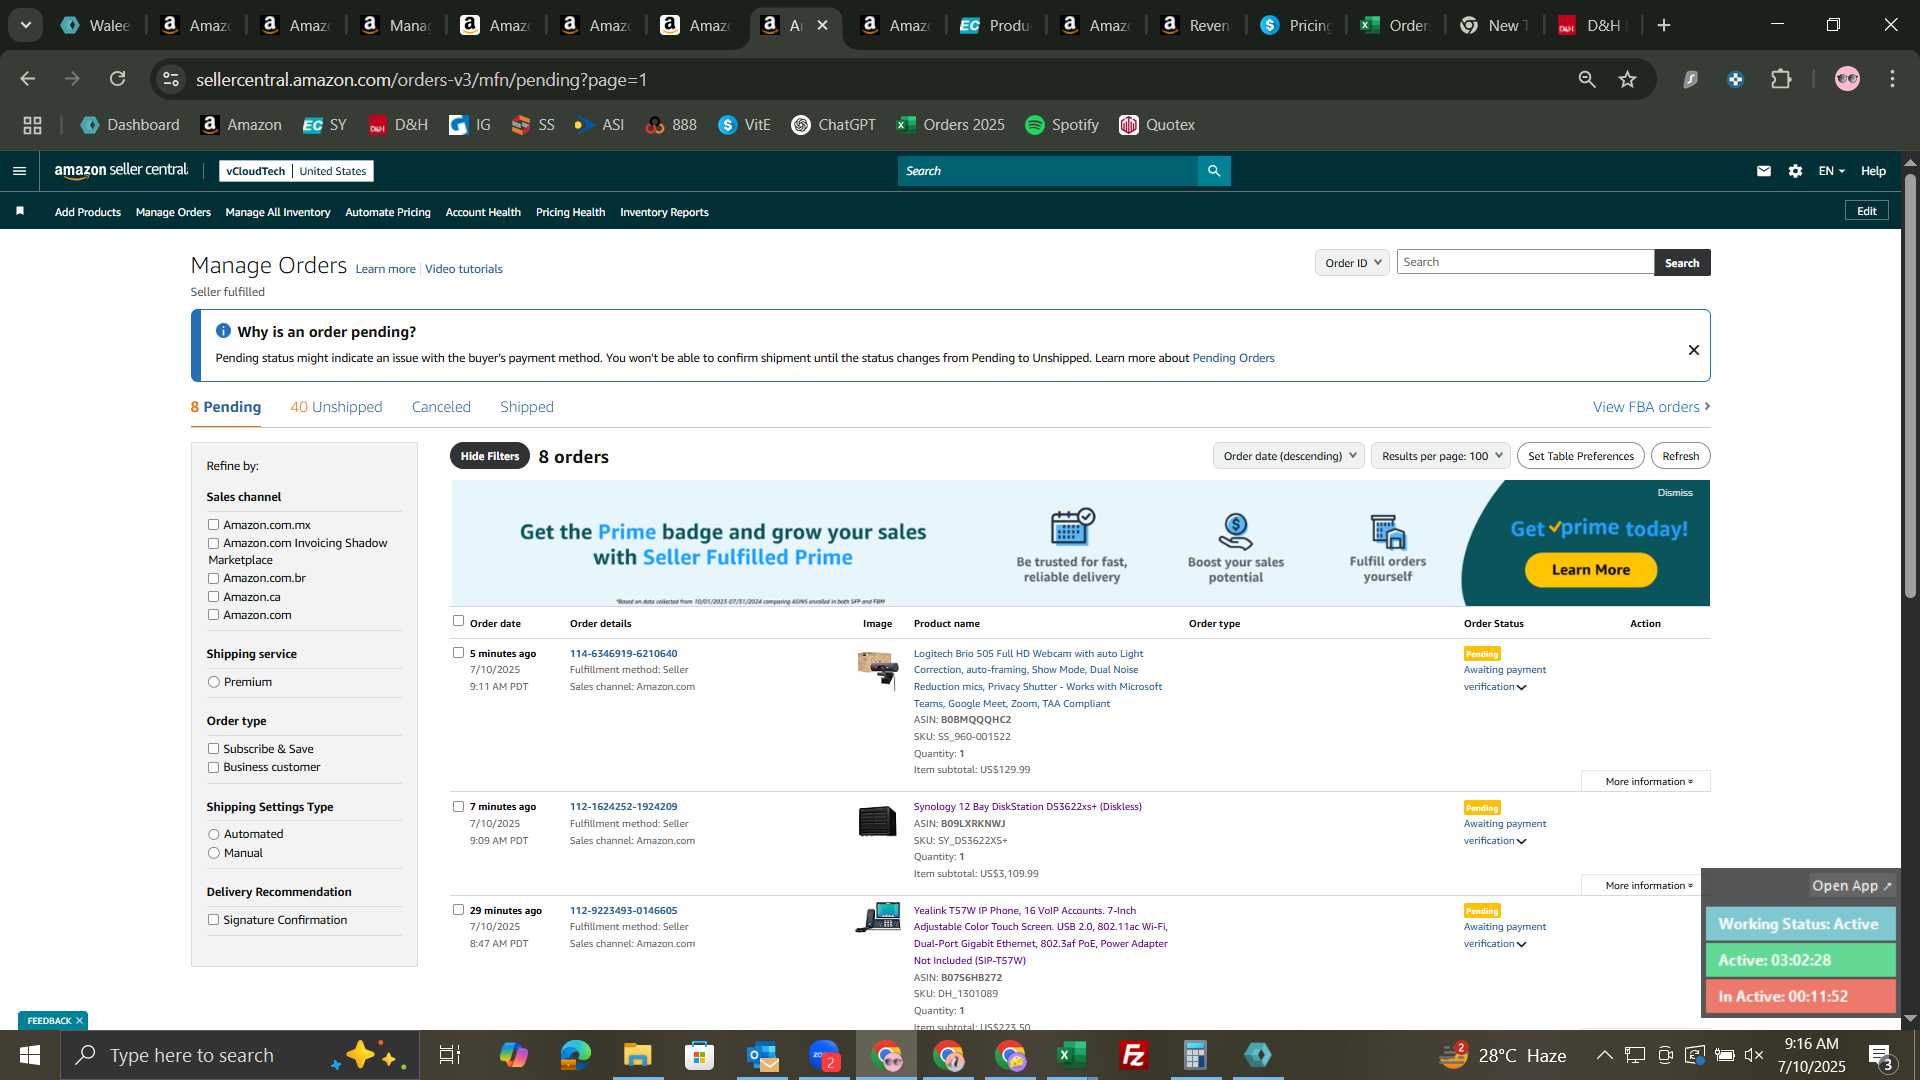Reload the page with browser refresh icon
This screenshot has height=1080, width=1920.
click(x=118, y=79)
